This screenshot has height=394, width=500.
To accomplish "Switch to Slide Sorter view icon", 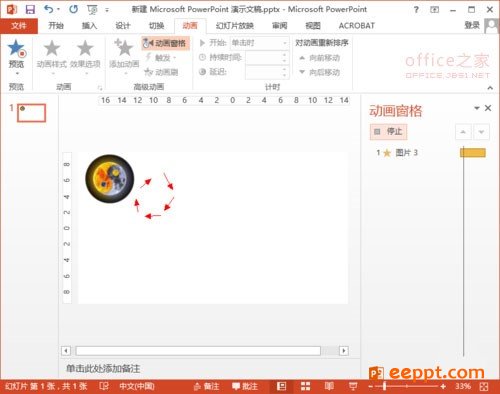I will coord(305,386).
